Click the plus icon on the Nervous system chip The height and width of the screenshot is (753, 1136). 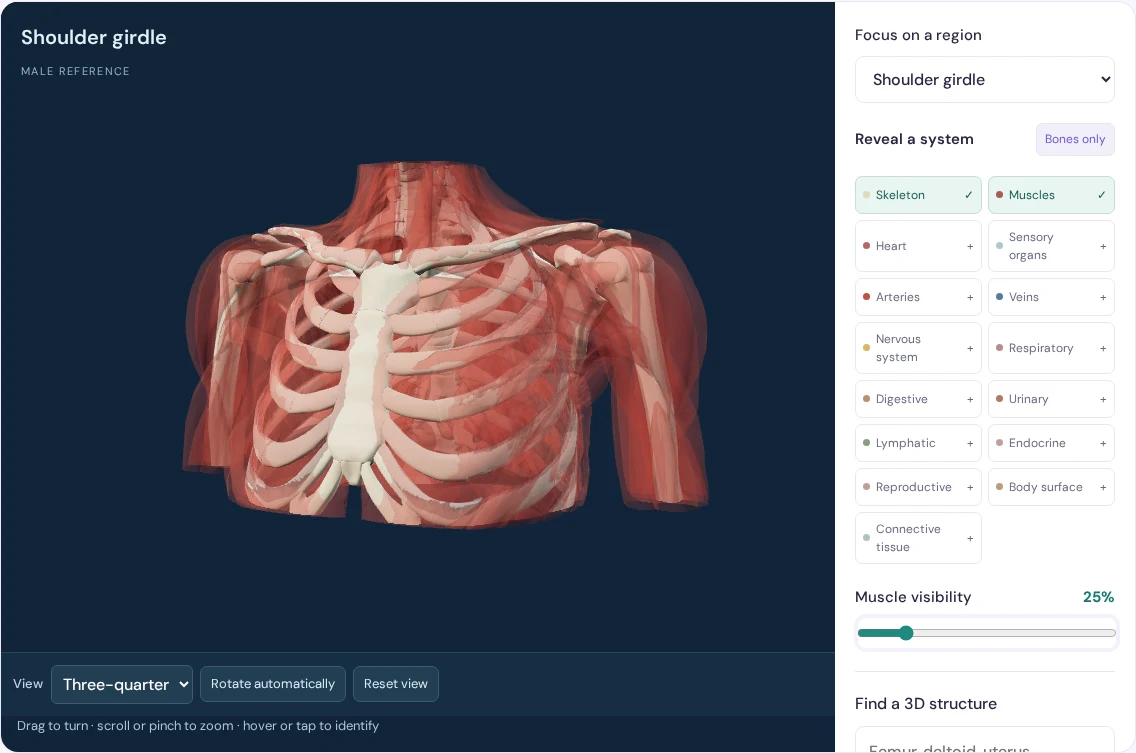tap(970, 349)
